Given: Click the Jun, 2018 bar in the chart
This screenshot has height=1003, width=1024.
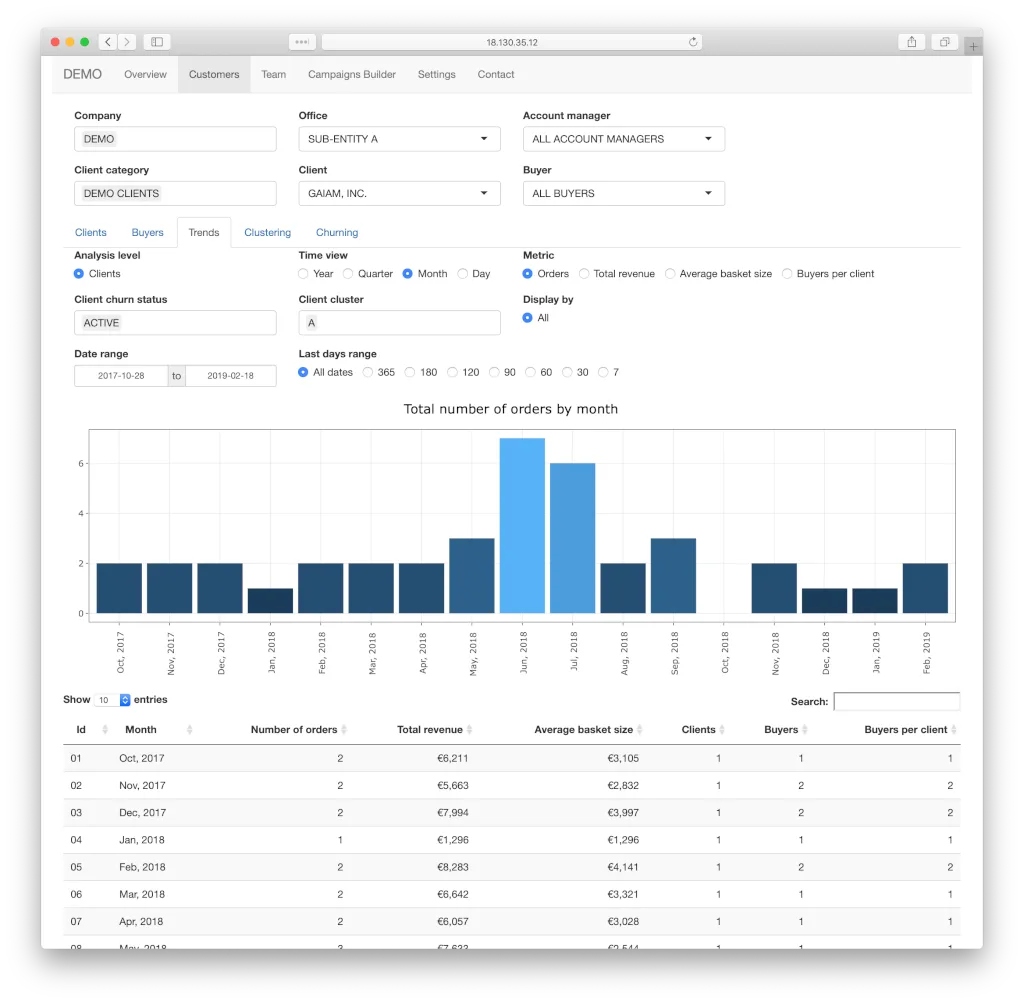Looking at the screenshot, I should tap(522, 526).
